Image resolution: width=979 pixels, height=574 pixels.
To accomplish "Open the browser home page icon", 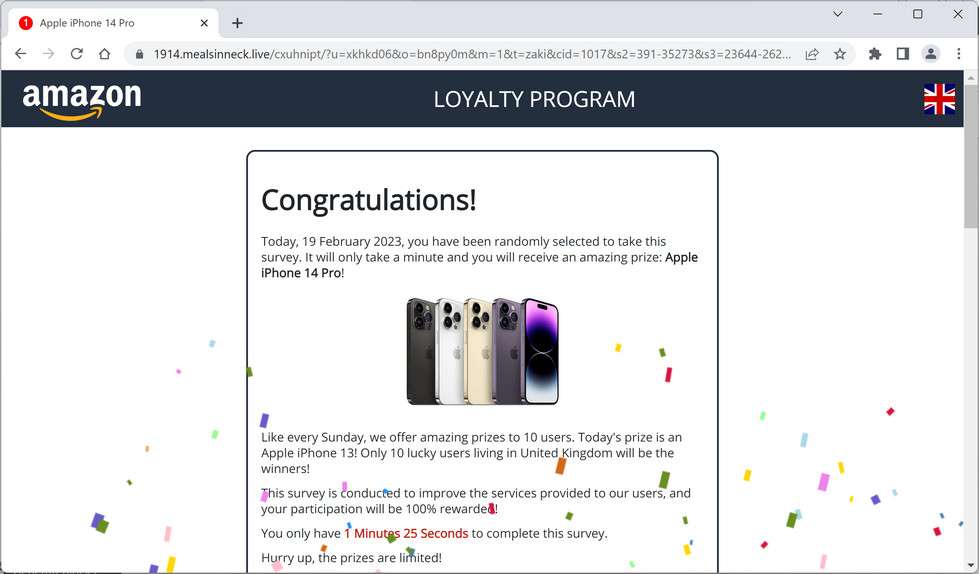I will [104, 54].
